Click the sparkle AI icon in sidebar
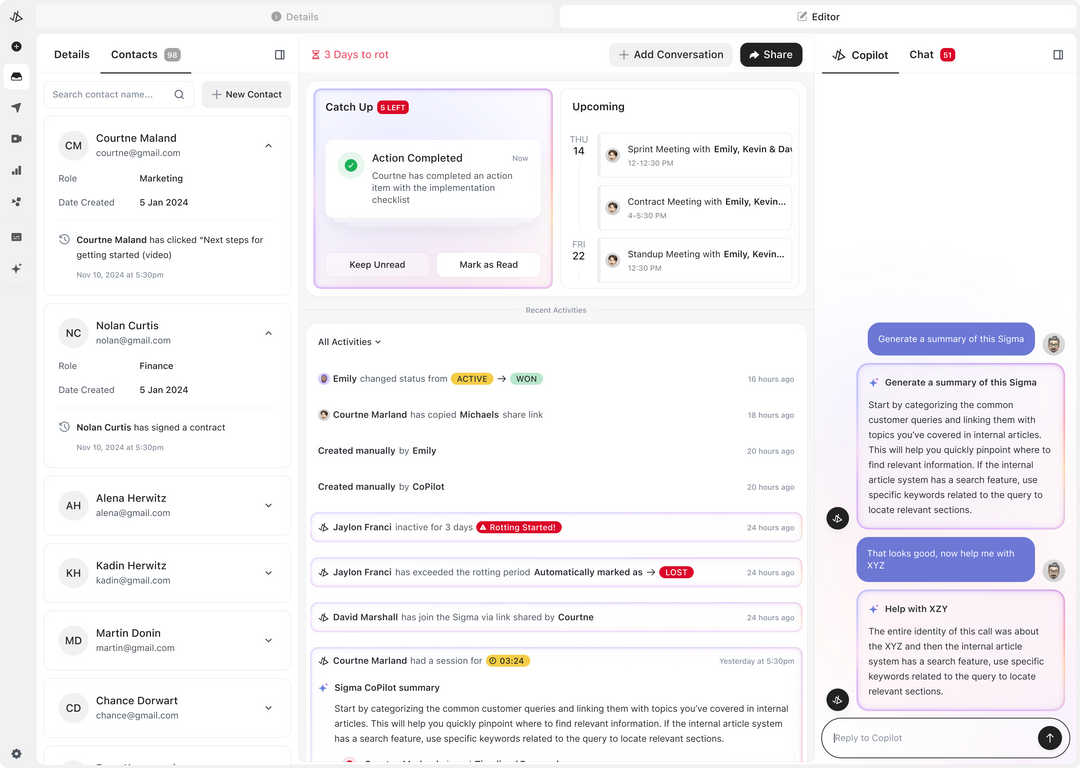1080x768 pixels. click(16, 268)
